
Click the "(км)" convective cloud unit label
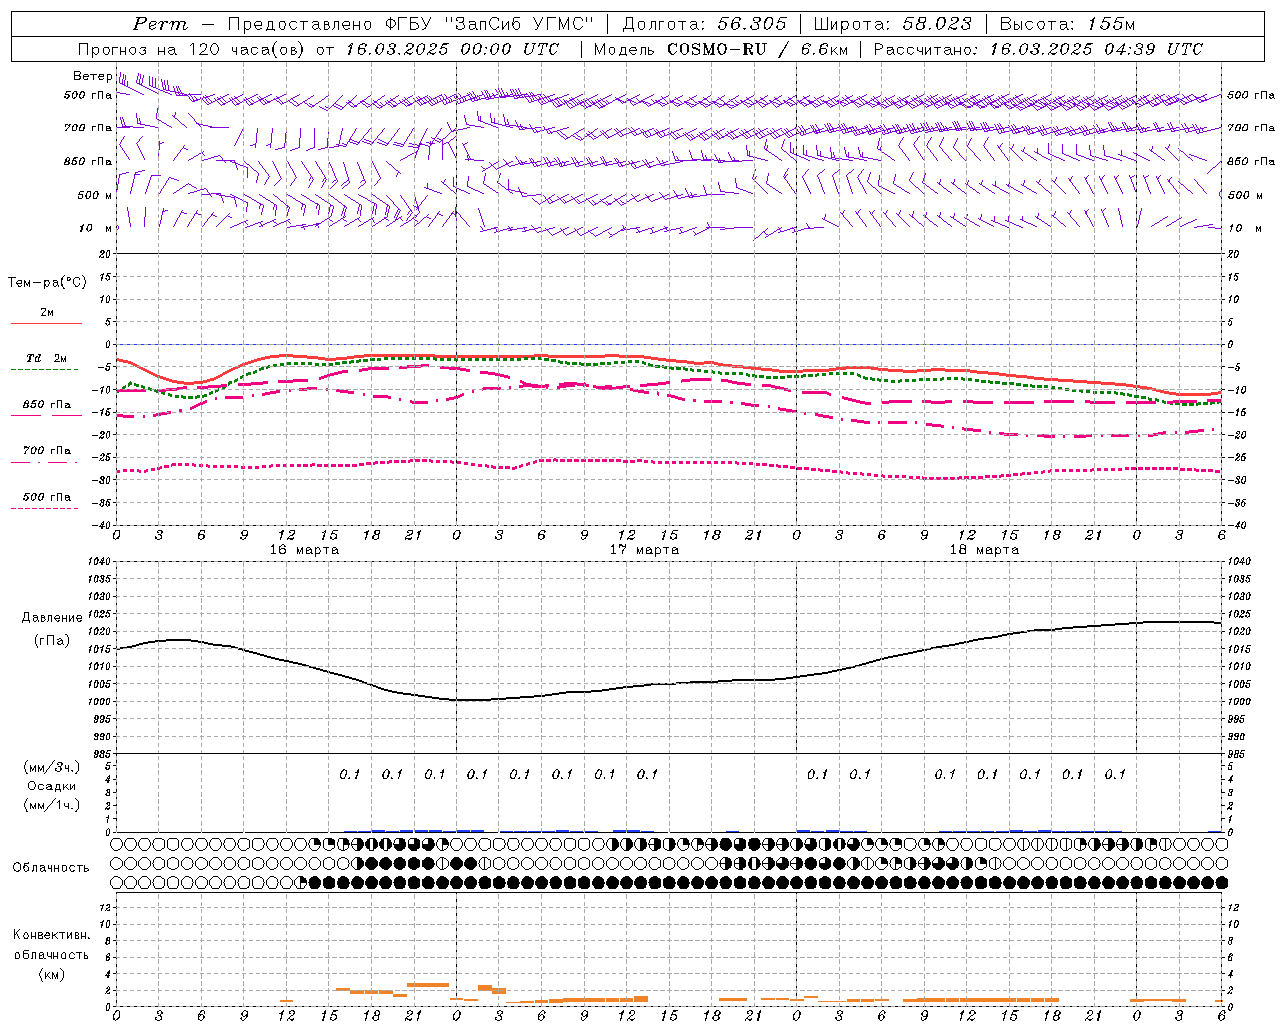52,974
